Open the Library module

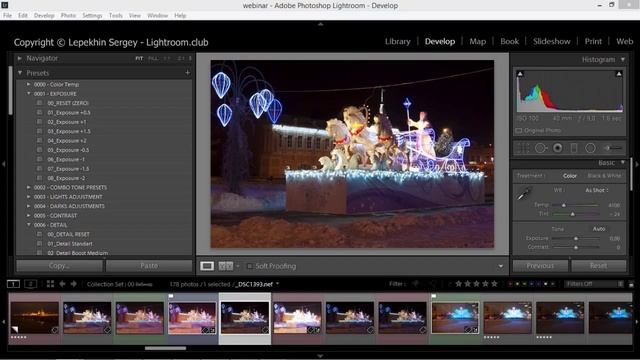398,41
